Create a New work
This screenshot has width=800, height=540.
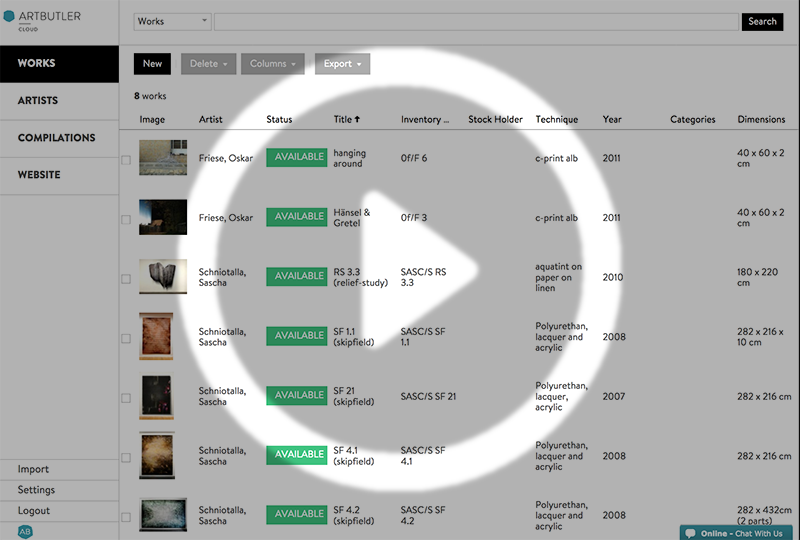click(152, 64)
